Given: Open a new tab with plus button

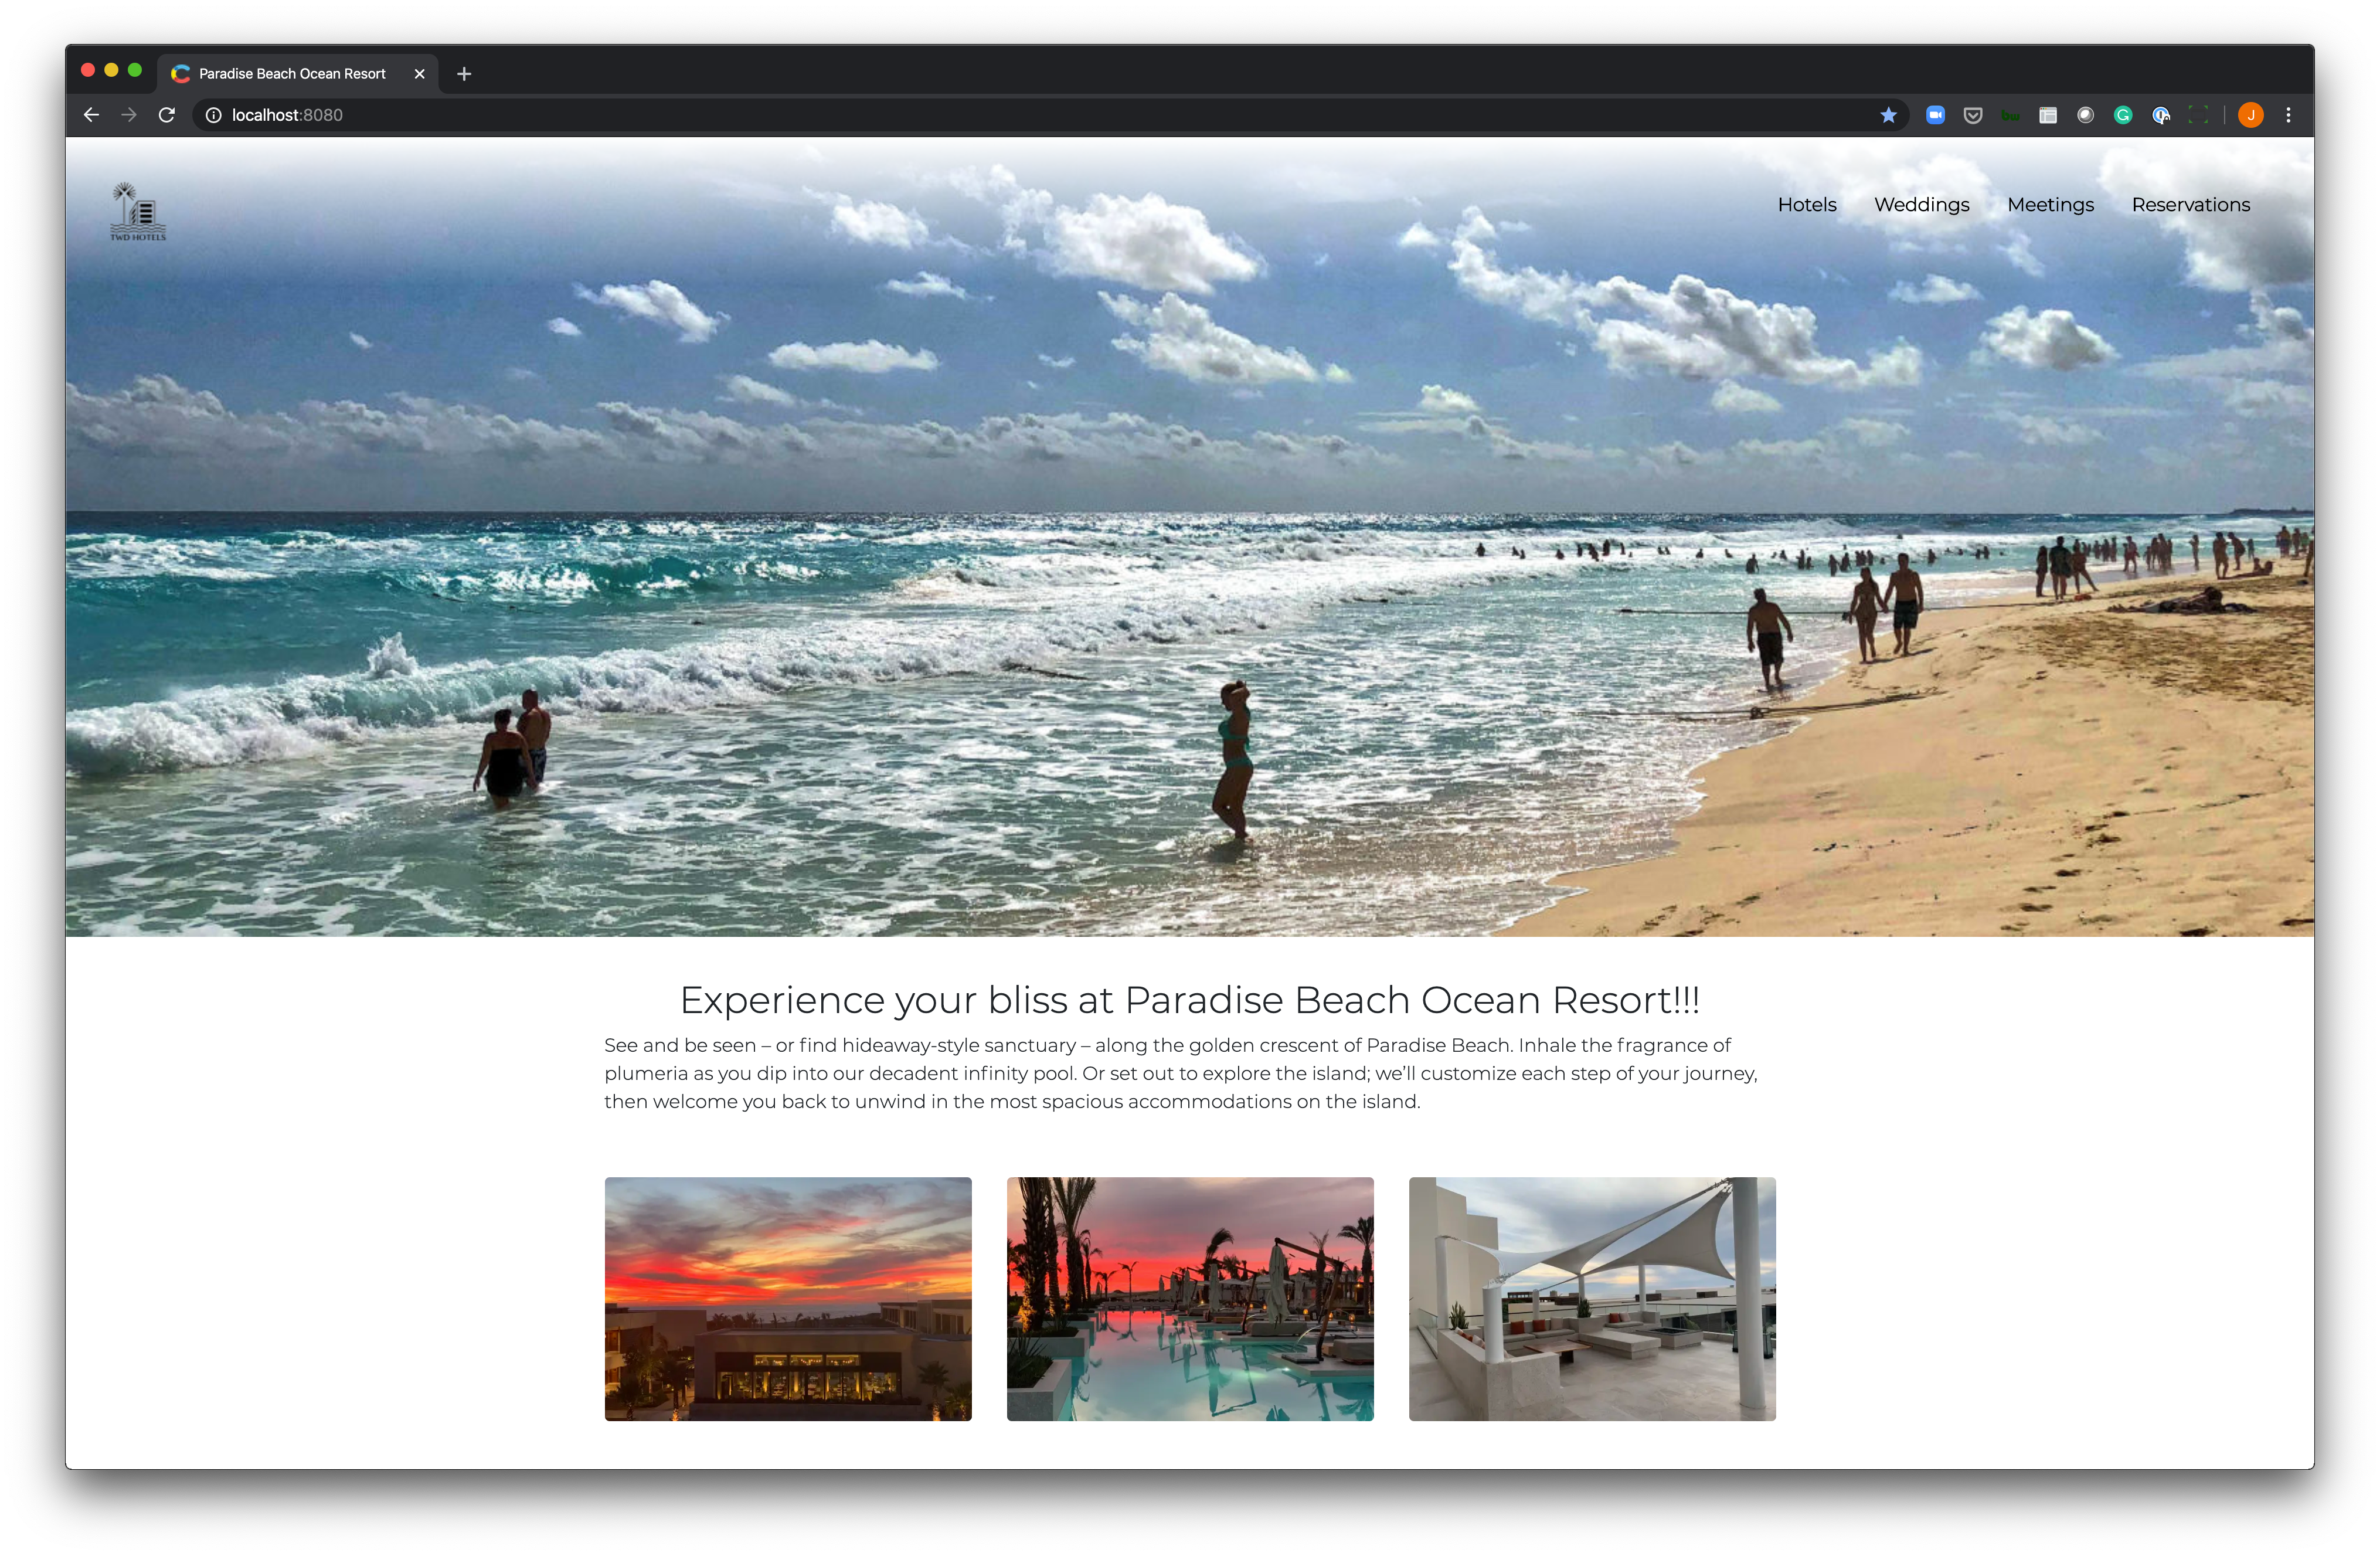Looking at the screenshot, I should [x=464, y=74].
